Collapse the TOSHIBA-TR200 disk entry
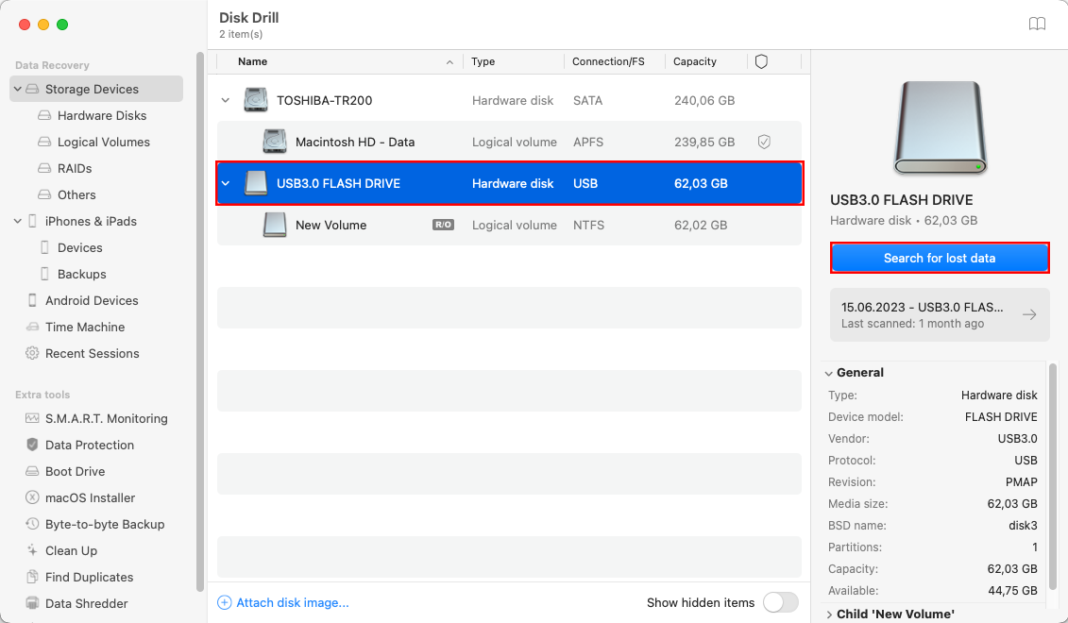Image resolution: width=1068 pixels, height=623 pixels. [224, 100]
